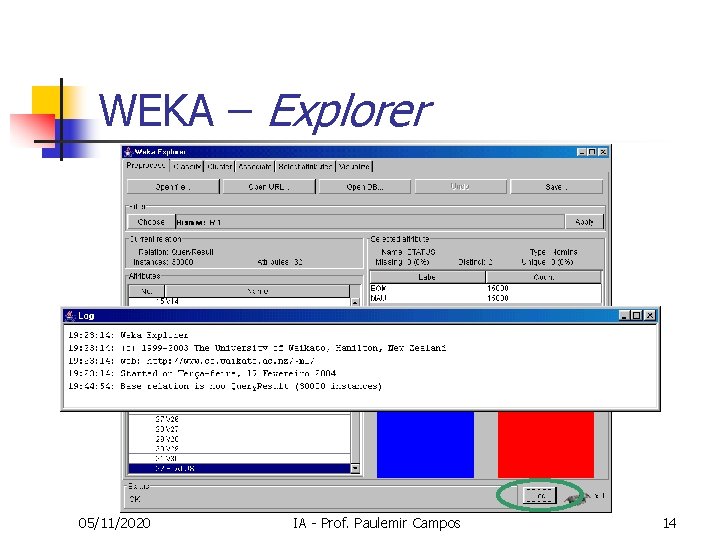Open the Classify tab

point(187,166)
